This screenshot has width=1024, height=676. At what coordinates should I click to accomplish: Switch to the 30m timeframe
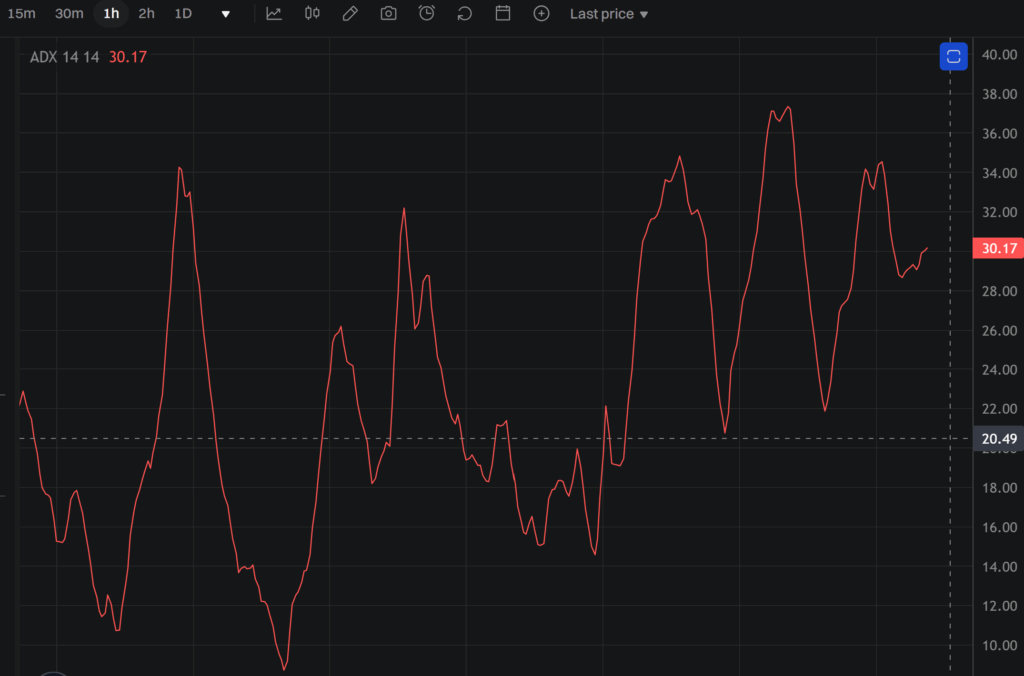tap(69, 14)
